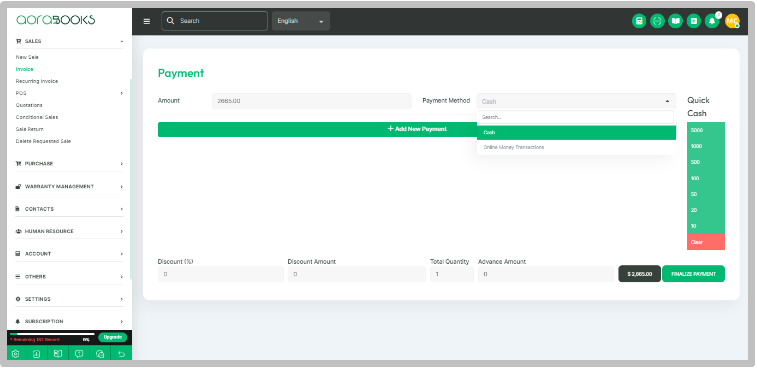Click the Discount (%) field
The height and width of the screenshot is (368, 757).
(x=221, y=274)
